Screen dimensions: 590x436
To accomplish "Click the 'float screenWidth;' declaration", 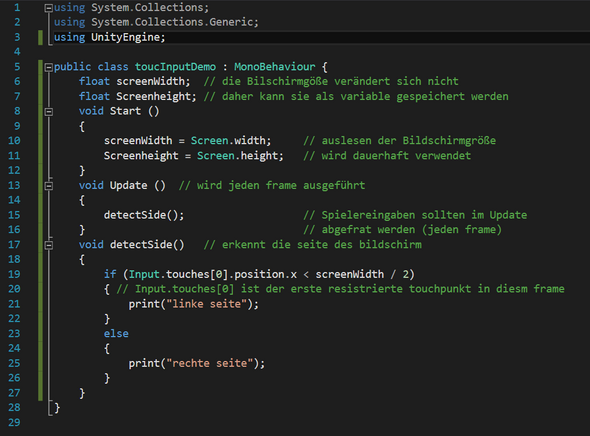I will coord(135,82).
